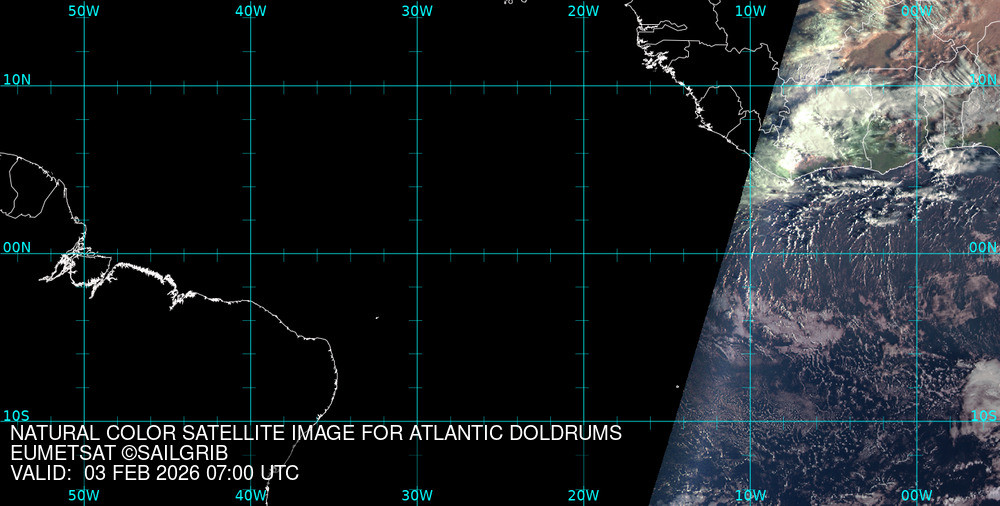1000x506 pixels.
Task: Click the 30W label along the top edge
Action: (417, 10)
